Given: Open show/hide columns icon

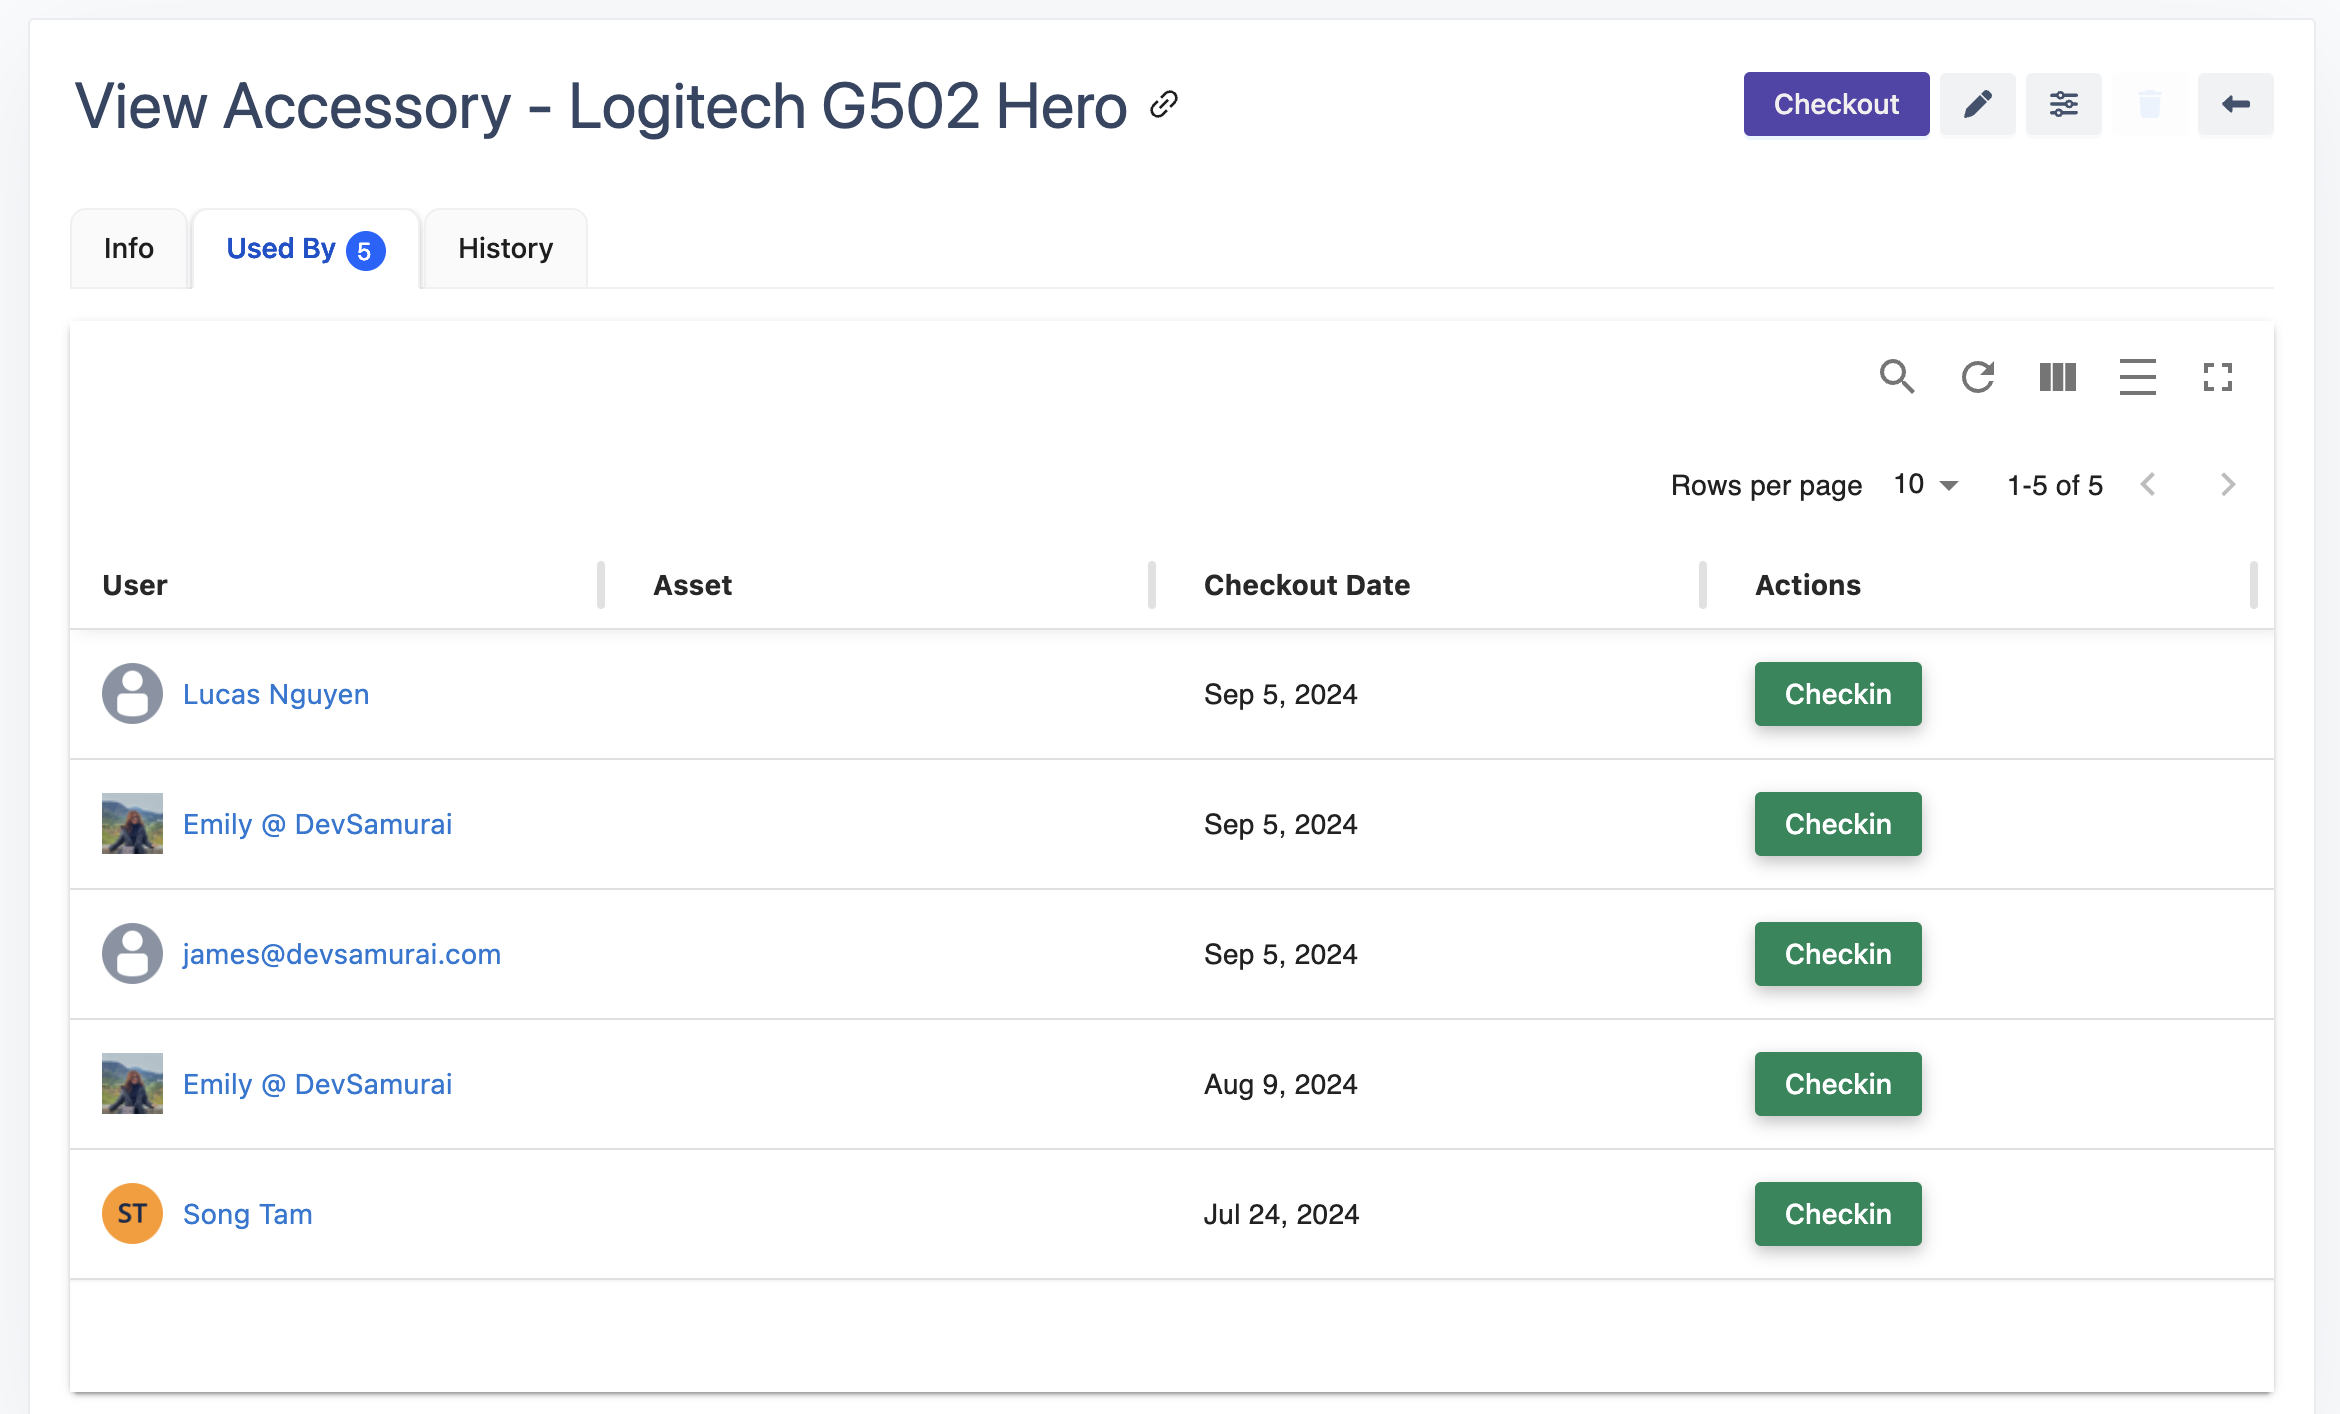Looking at the screenshot, I should (x=2057, y=377).
